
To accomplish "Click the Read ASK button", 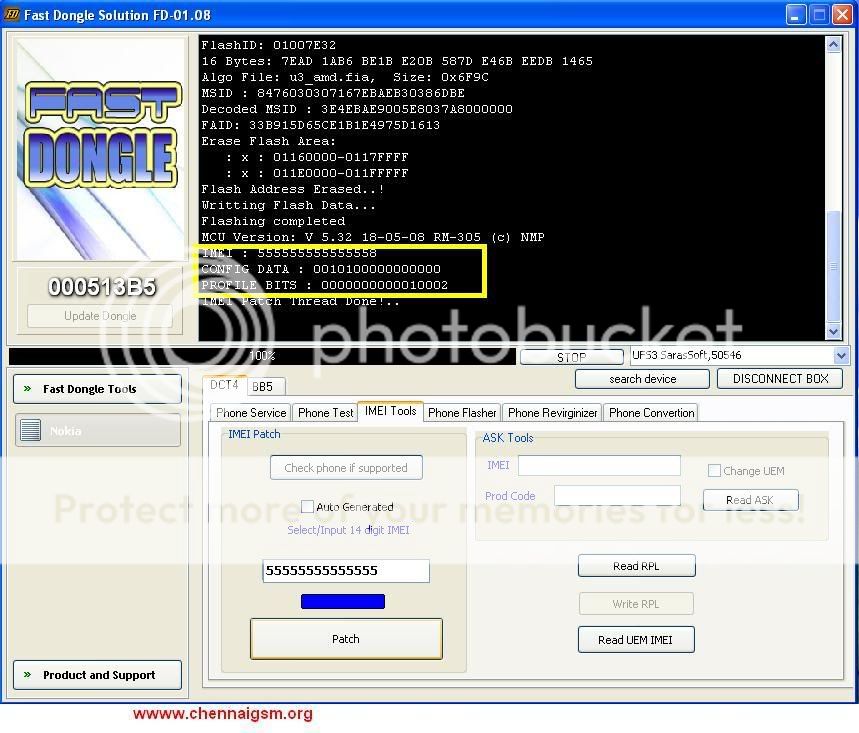I will [750, 500].
